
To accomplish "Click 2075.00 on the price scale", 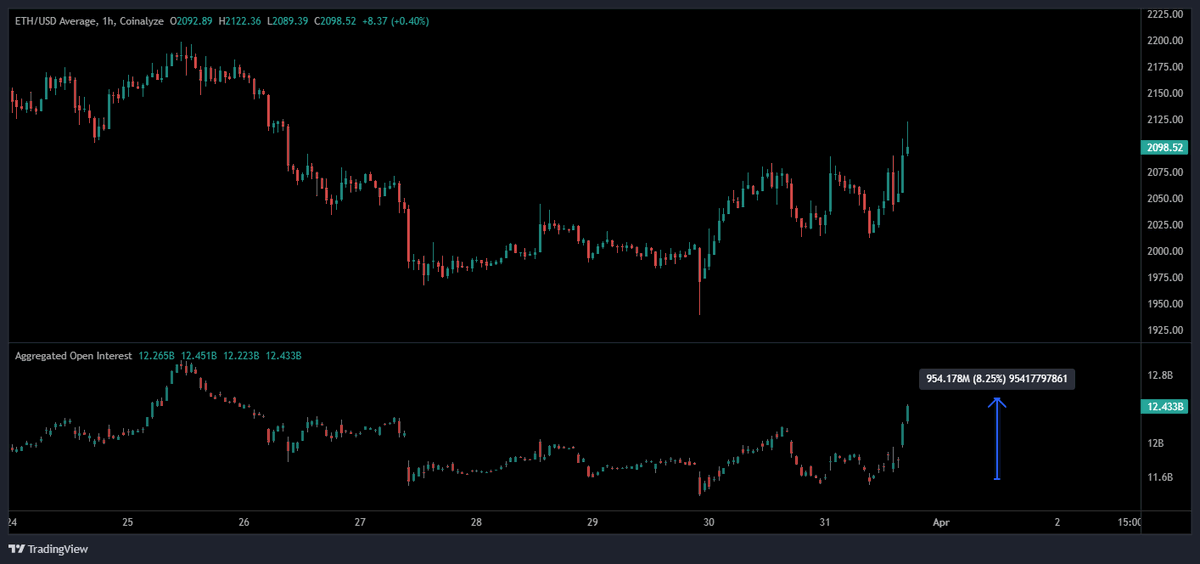I will (1166, 173).
